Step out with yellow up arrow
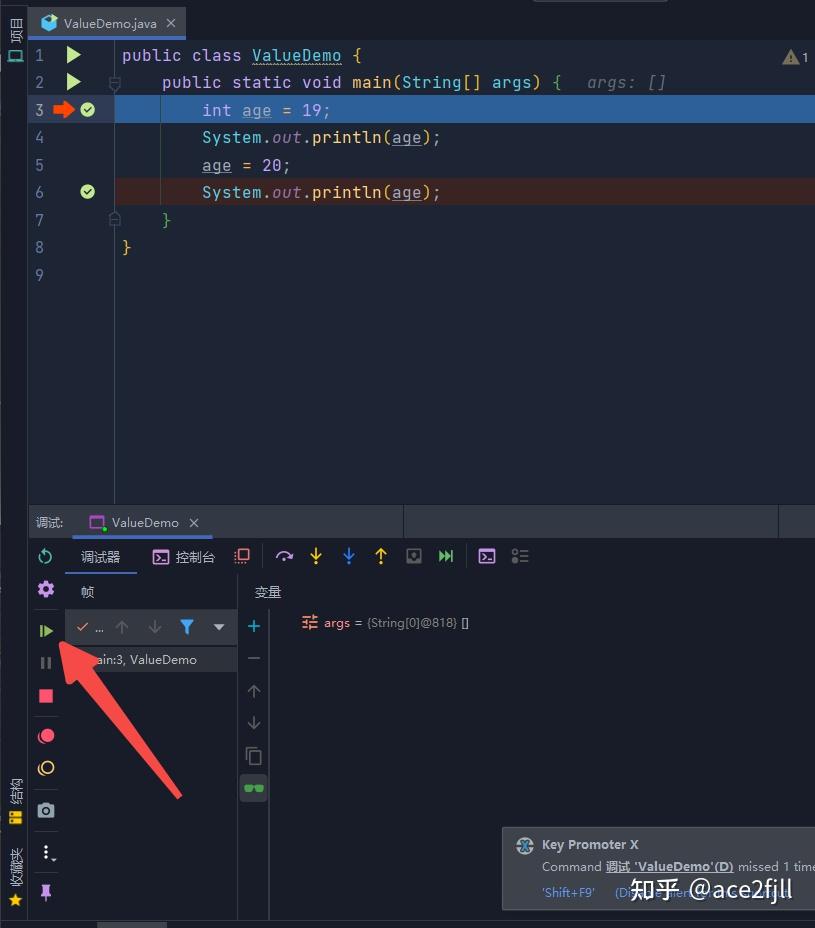Image resolution: width=815 pixels, height=928 pixels. click(381, 556)
